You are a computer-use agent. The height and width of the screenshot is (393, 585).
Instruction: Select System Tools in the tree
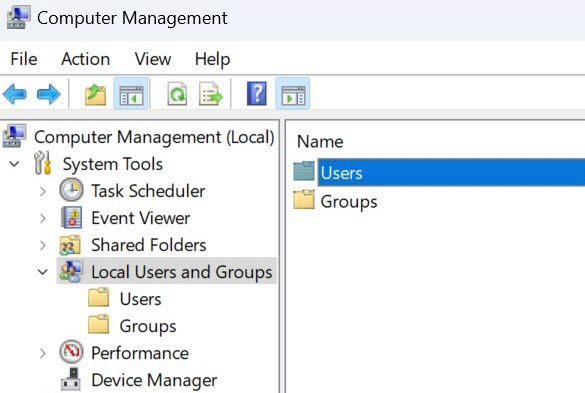point(113,164)
